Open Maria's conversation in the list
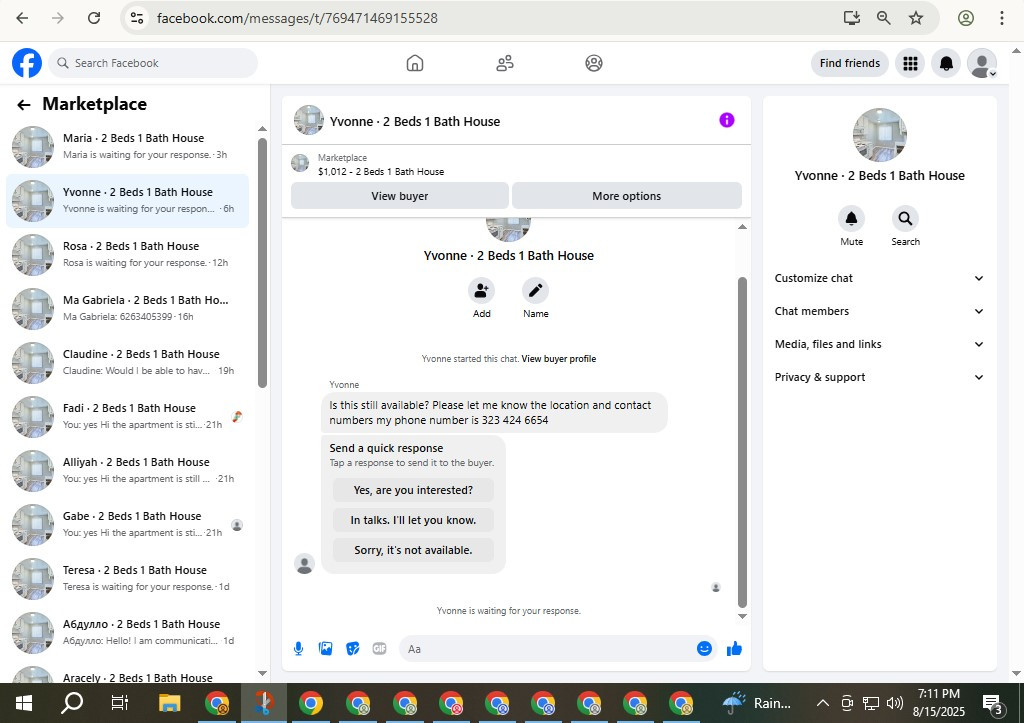Screen dimensions: 1024x723 (128, 147)
